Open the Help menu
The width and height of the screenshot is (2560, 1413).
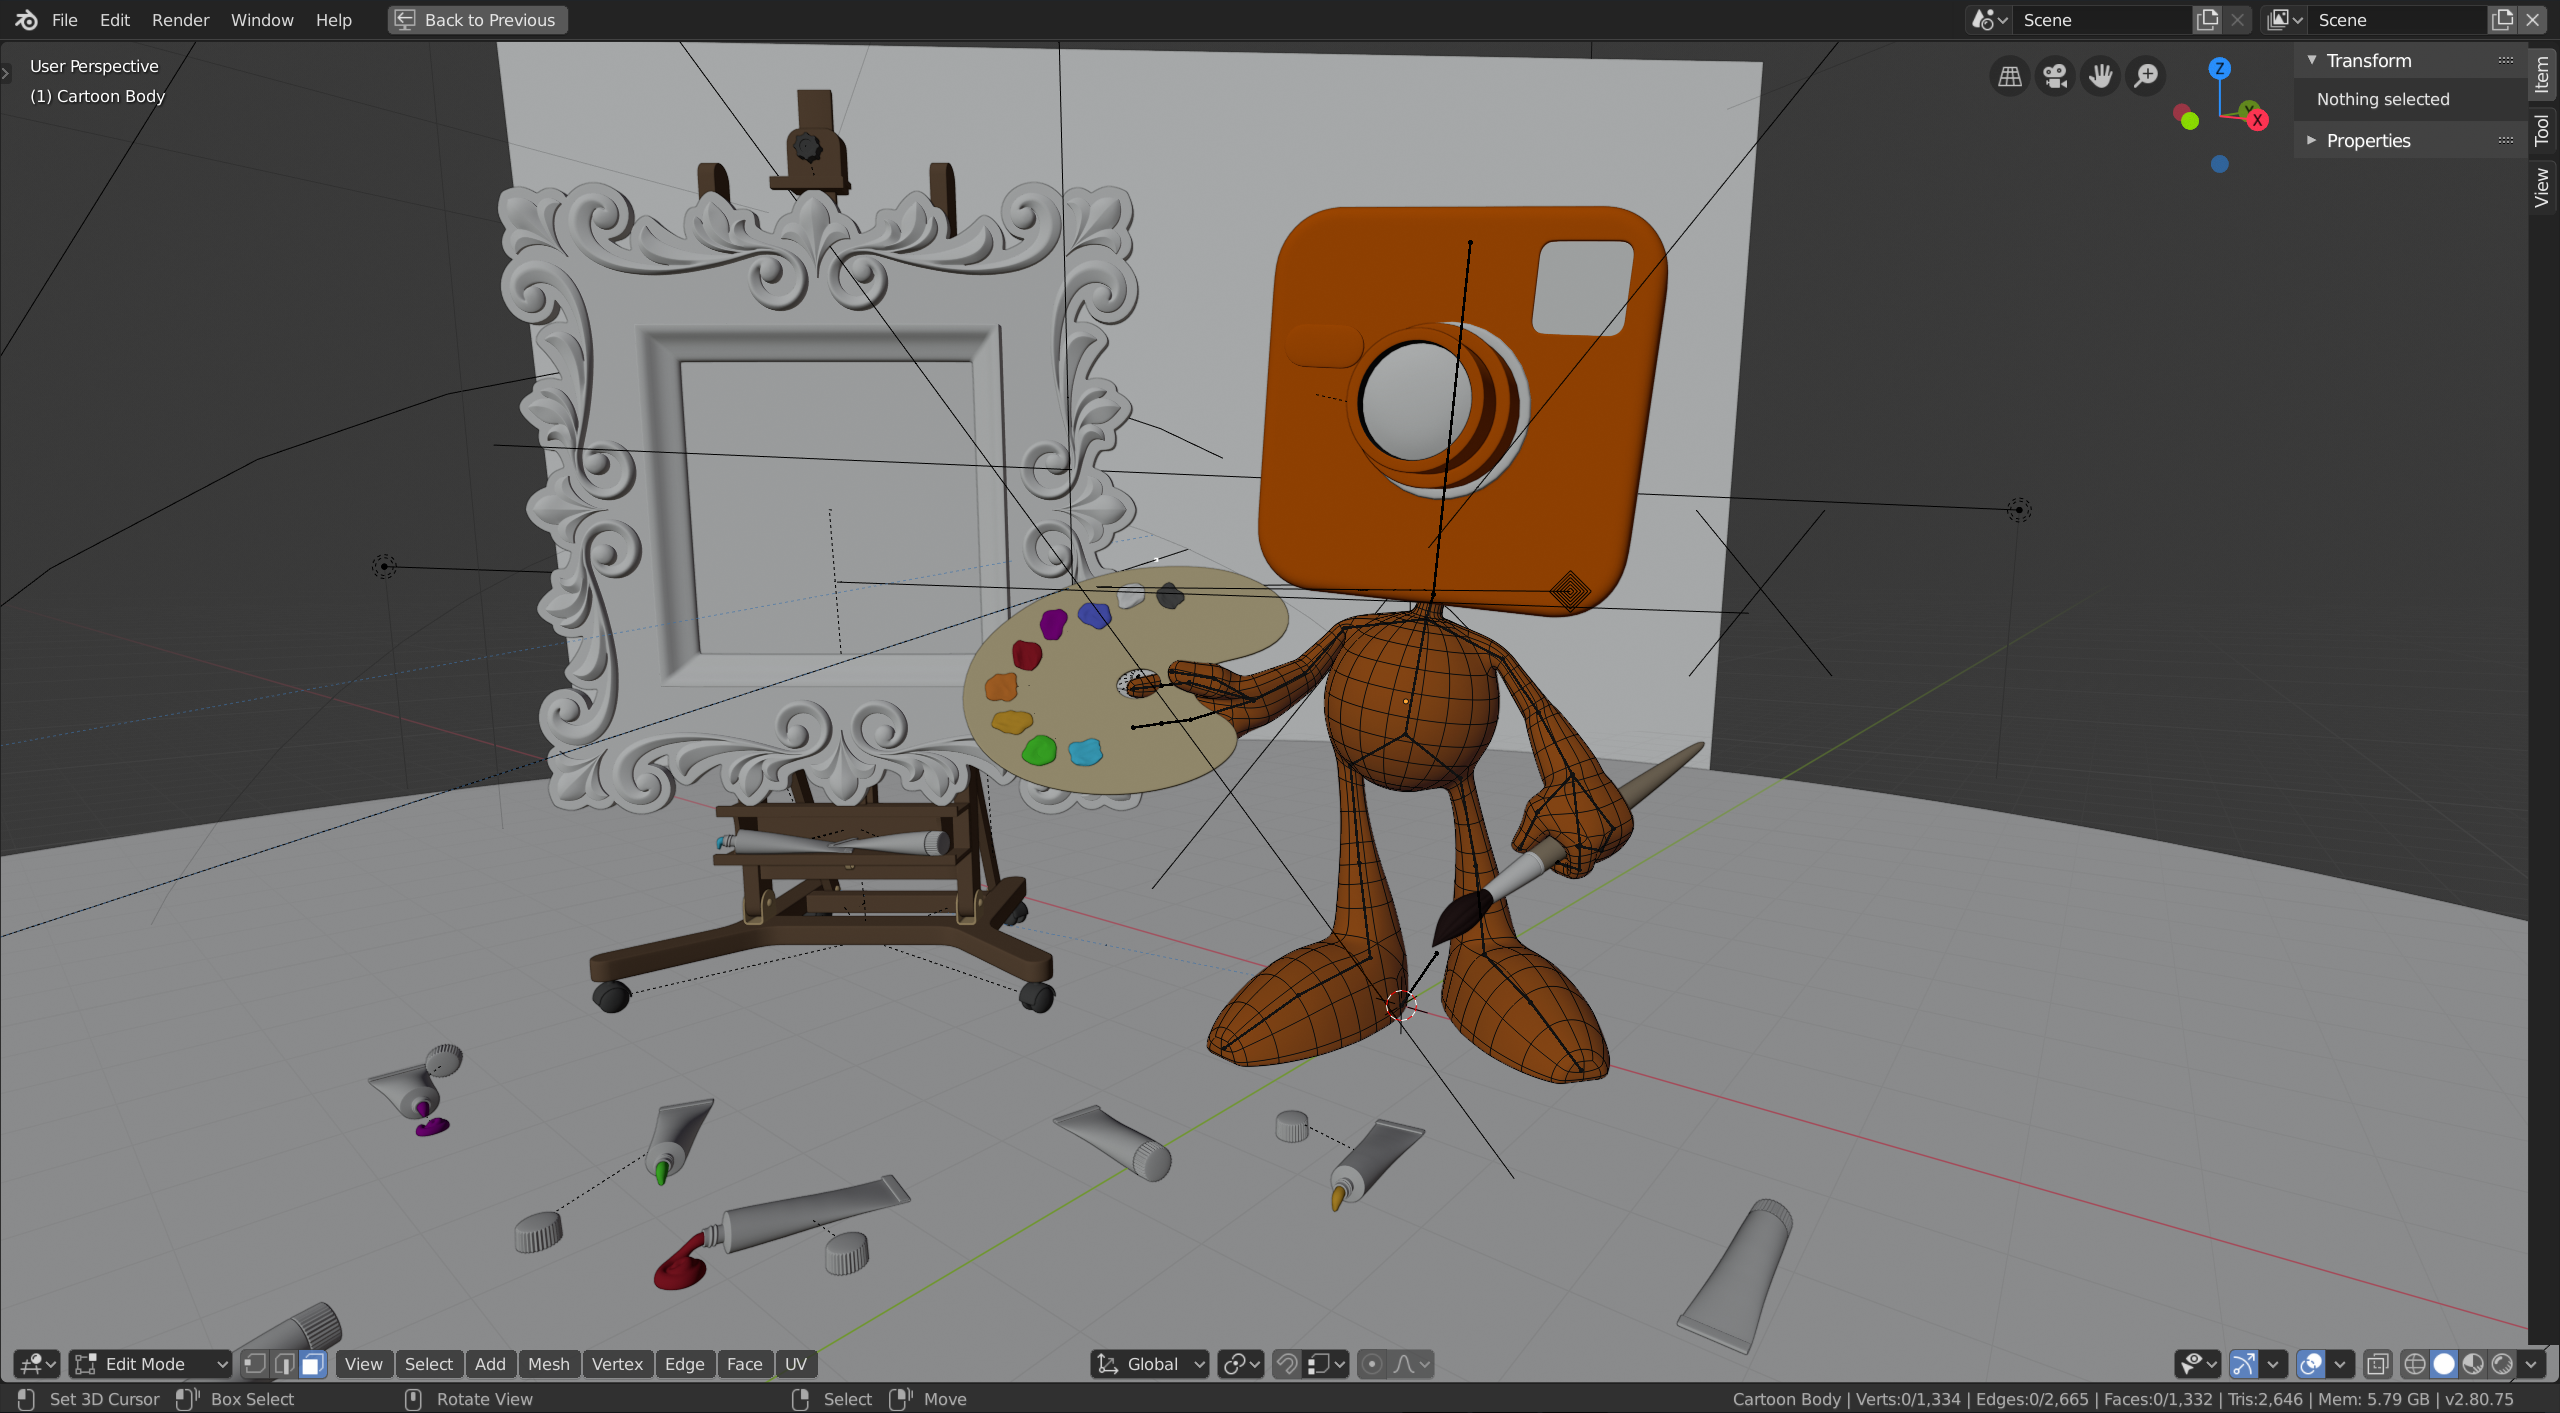pos(333,20)
